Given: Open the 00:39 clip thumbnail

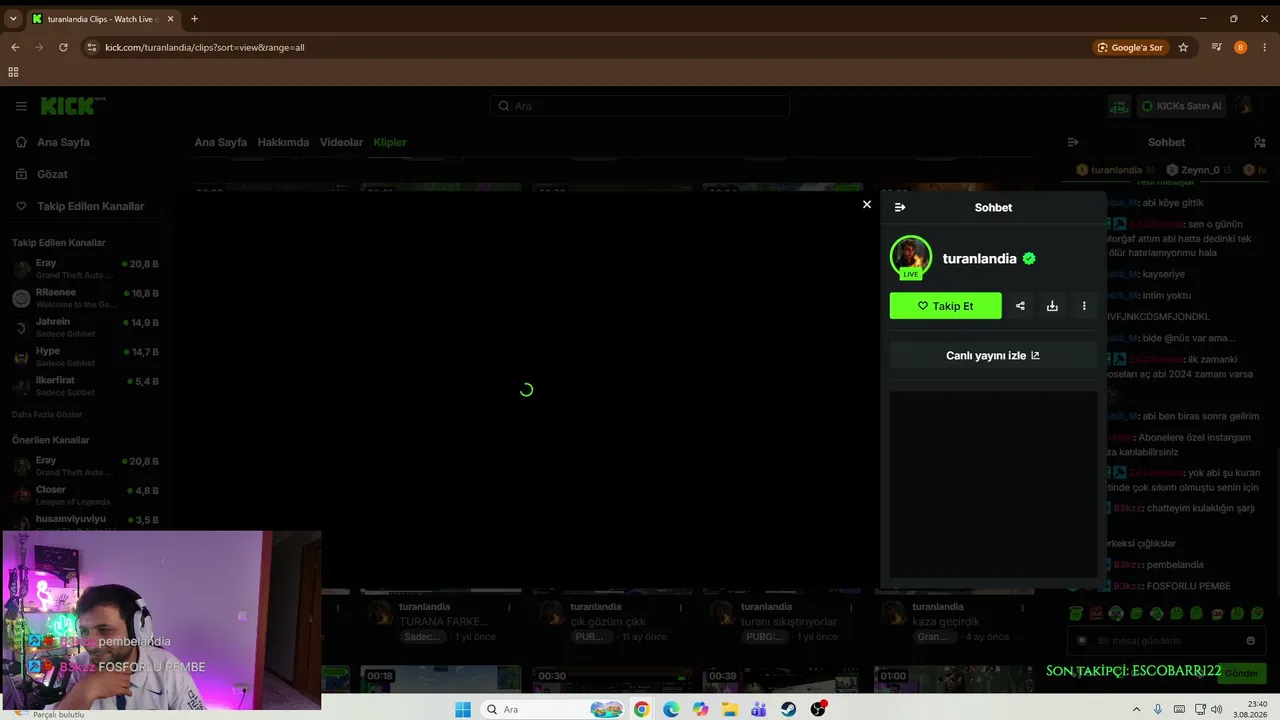Looking at the screenshot, I should tap(782, 680).
